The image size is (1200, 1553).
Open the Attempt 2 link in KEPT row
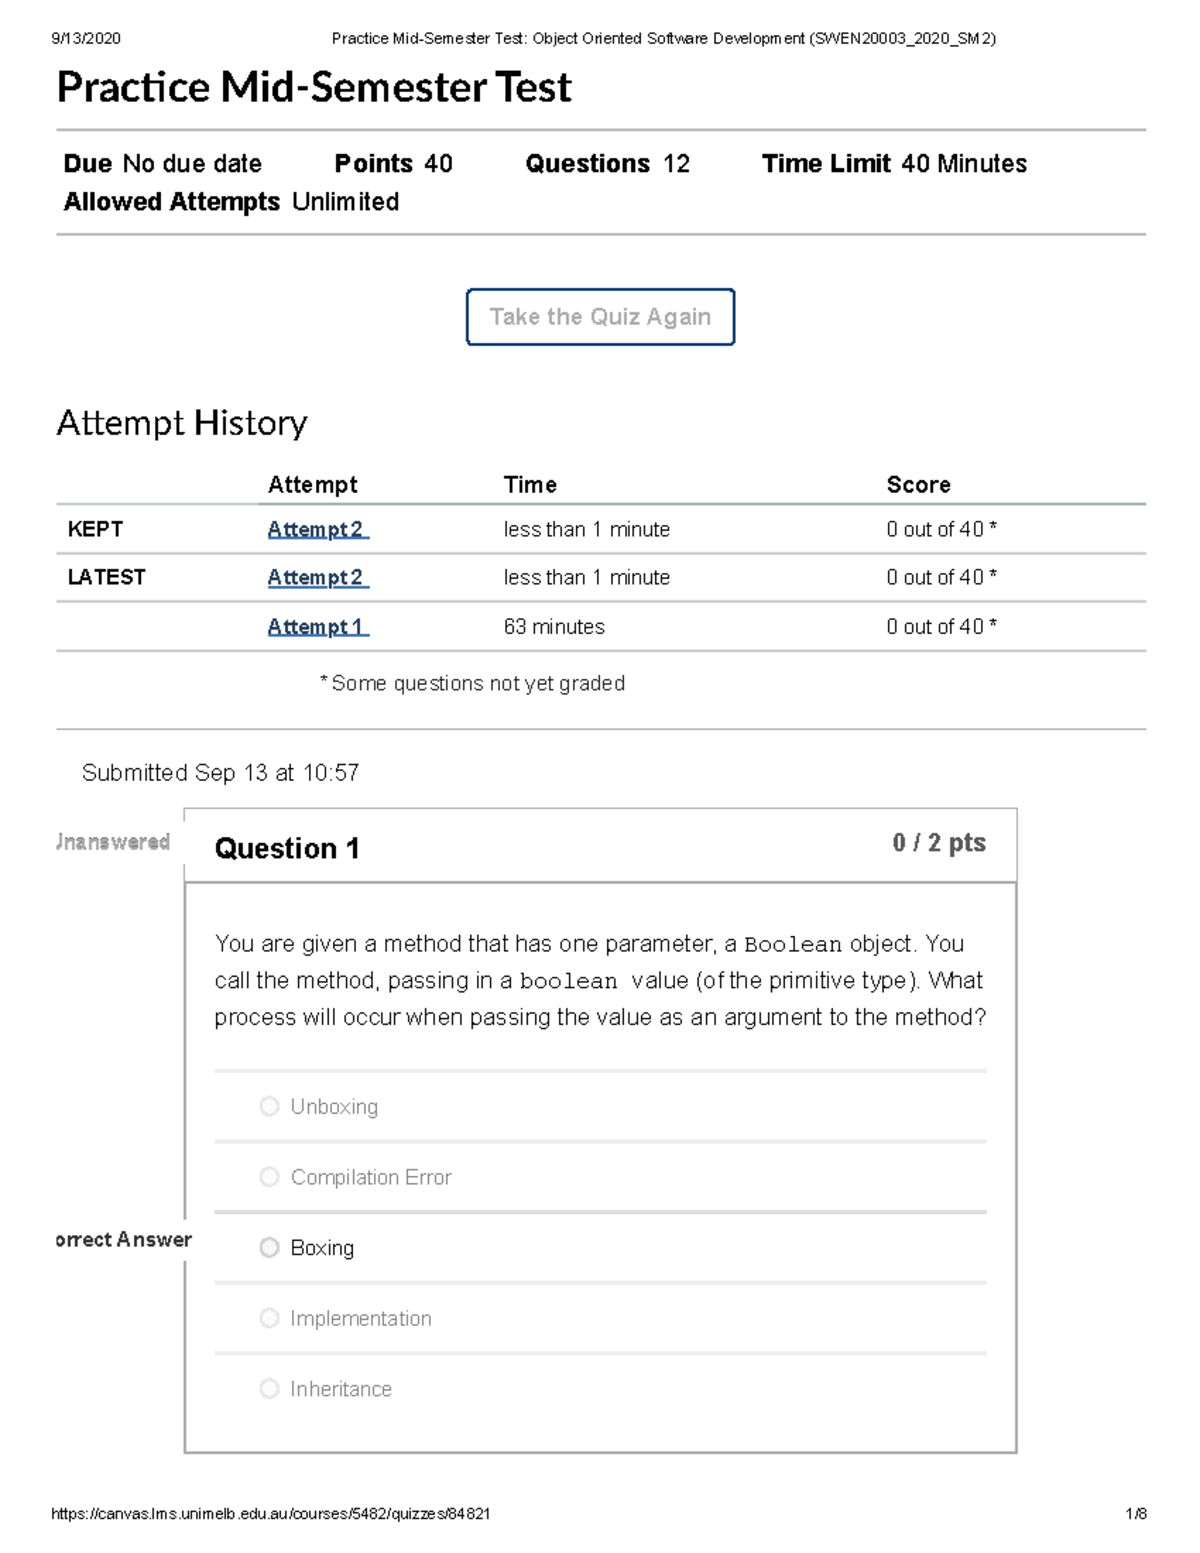click(x=317, y=530)
